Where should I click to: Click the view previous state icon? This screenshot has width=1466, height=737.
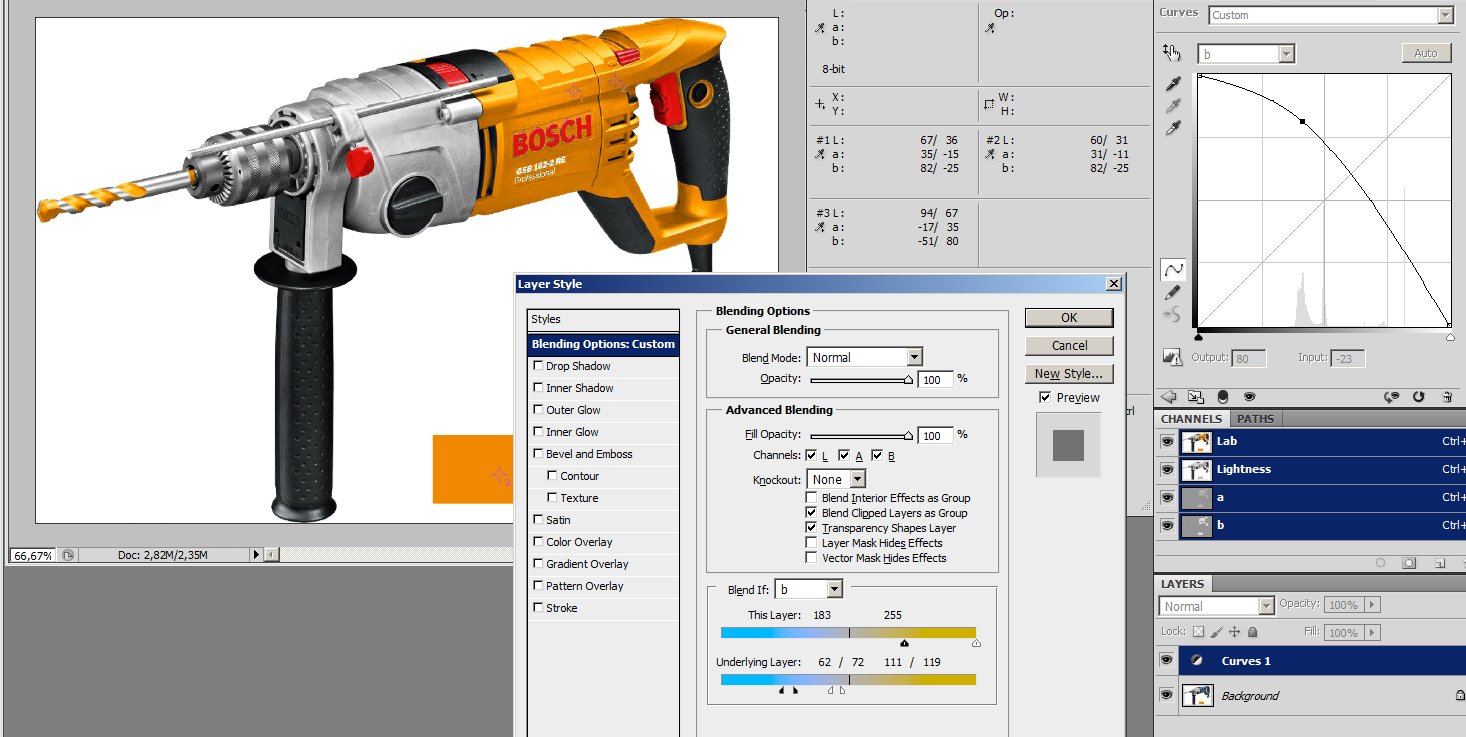[1391, 397]
